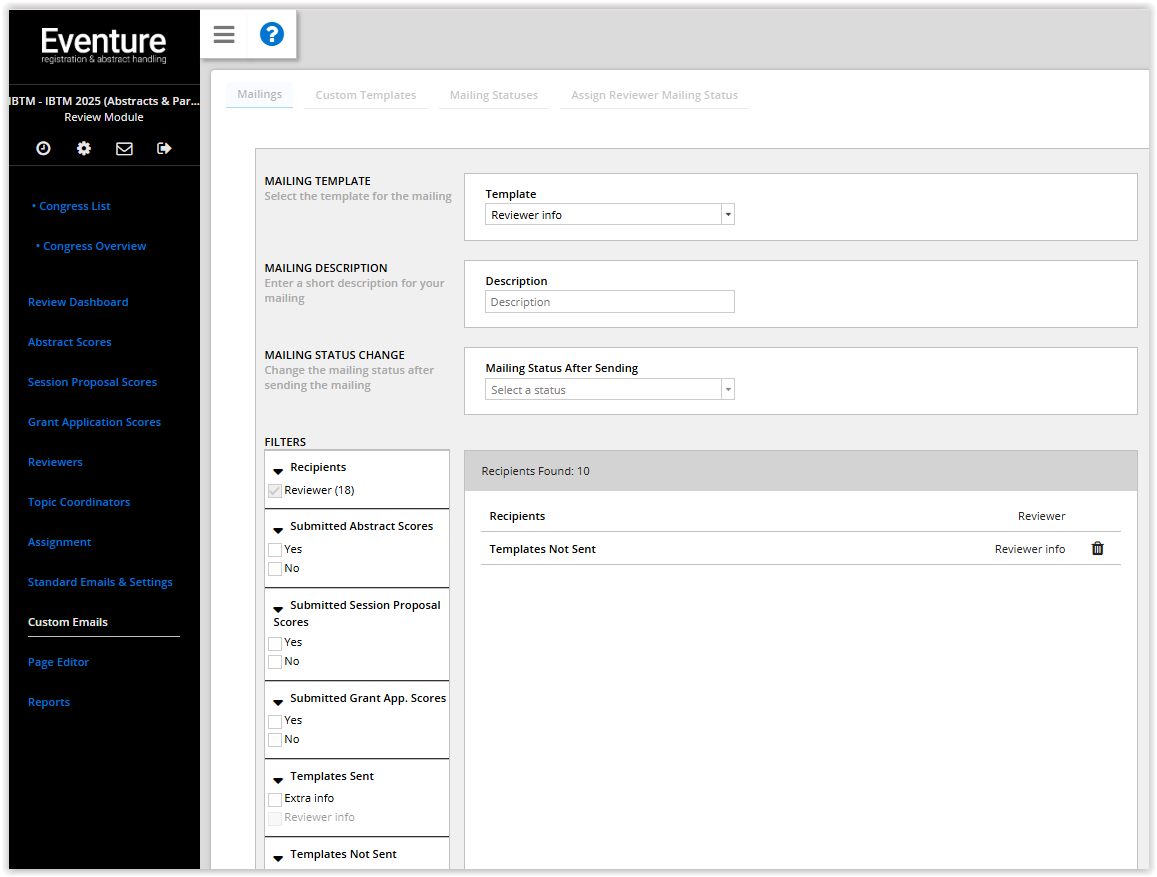Click the hamburger menu icon
The image size is (1157, 877).
(224, 35)
